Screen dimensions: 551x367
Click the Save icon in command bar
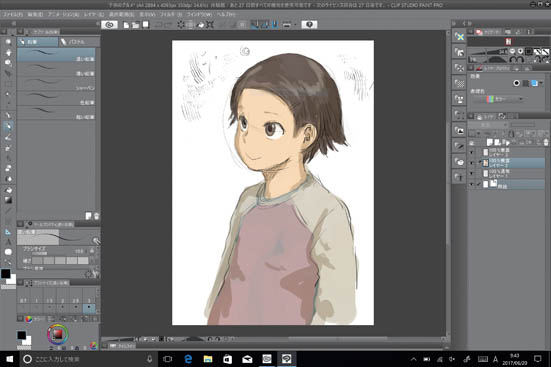coord(145,25)
